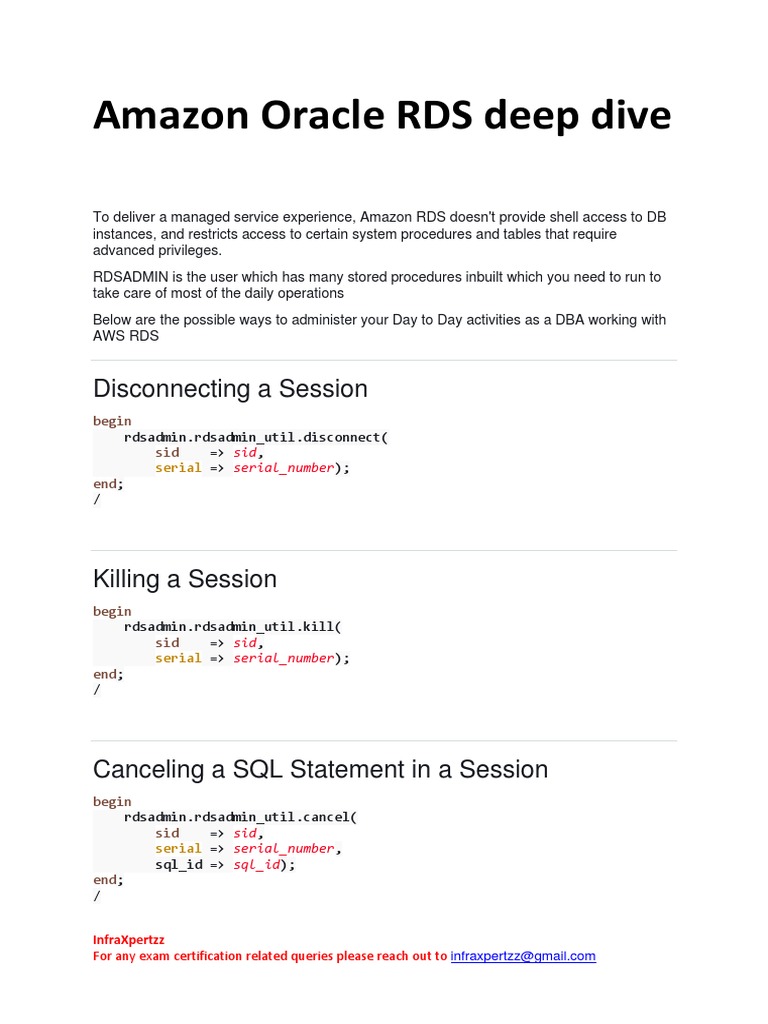Viewport: 768px width, 1024px height.
Task: Click the rdsadmin_util.disconnect code line
Action: (x=255, y=437)
